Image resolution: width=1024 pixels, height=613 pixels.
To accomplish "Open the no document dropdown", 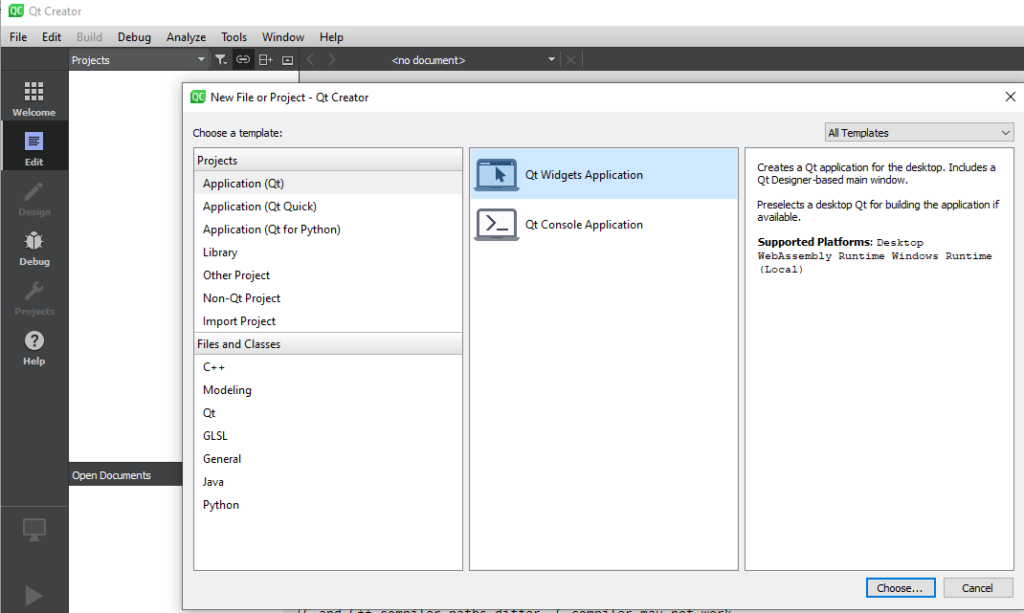I will 473,60.
